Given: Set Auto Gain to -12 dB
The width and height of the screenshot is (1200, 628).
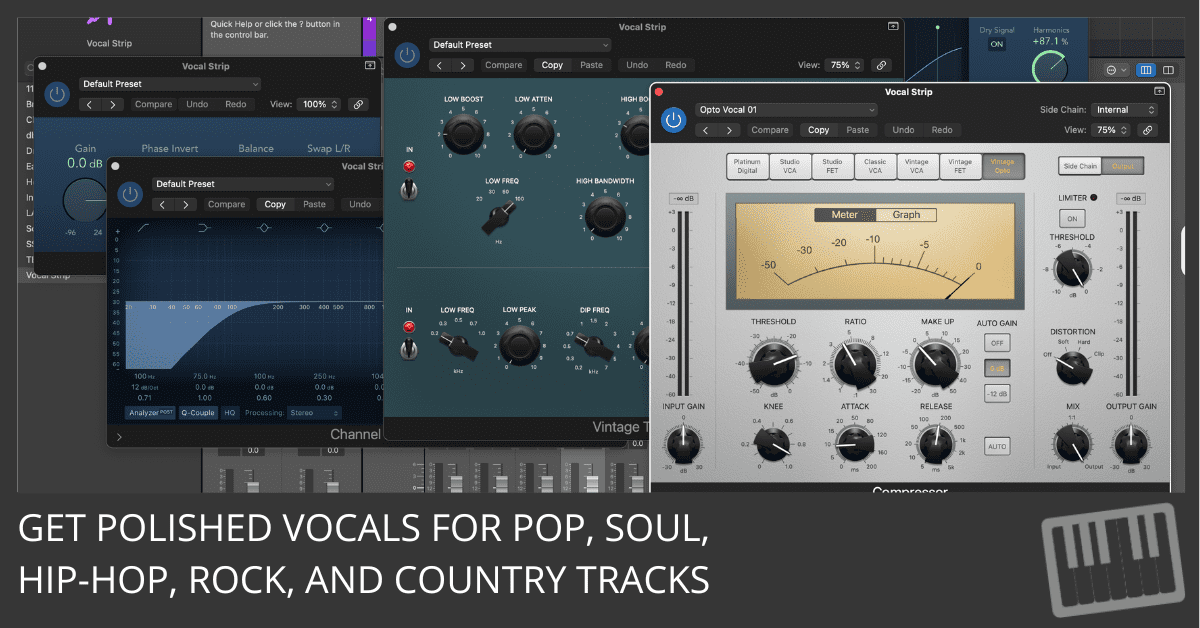Looking at the screenshot, I should pyautogui.click(x=996, y=393).
